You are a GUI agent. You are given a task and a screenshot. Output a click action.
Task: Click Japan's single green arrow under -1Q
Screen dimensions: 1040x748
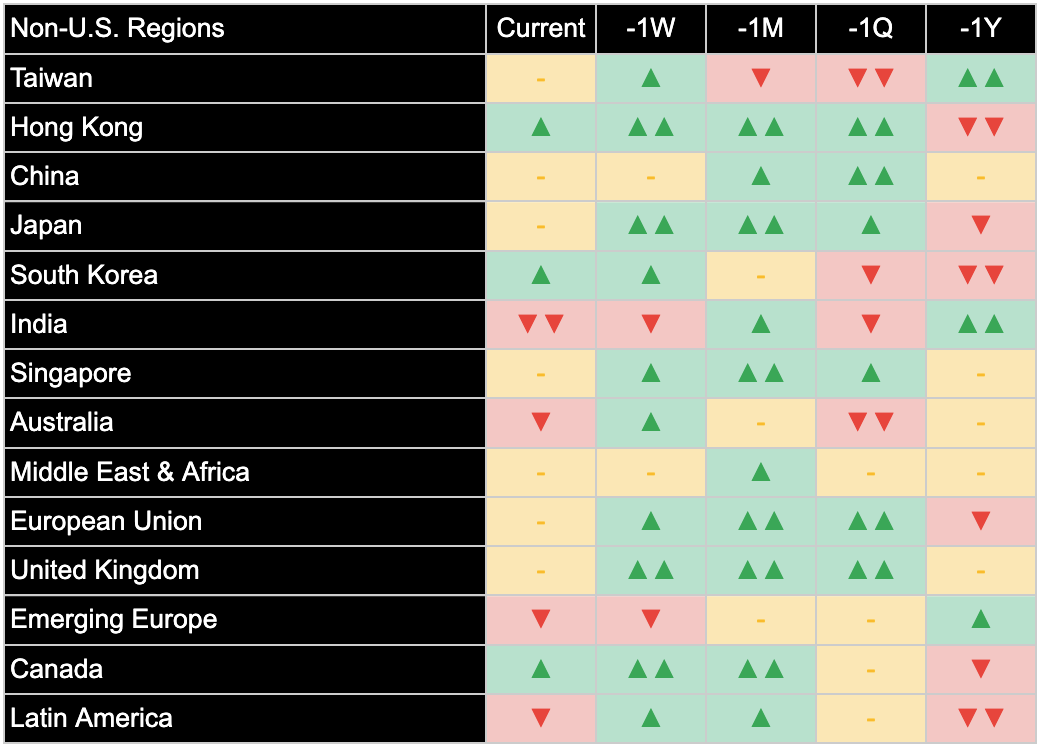tap(870, 226)
